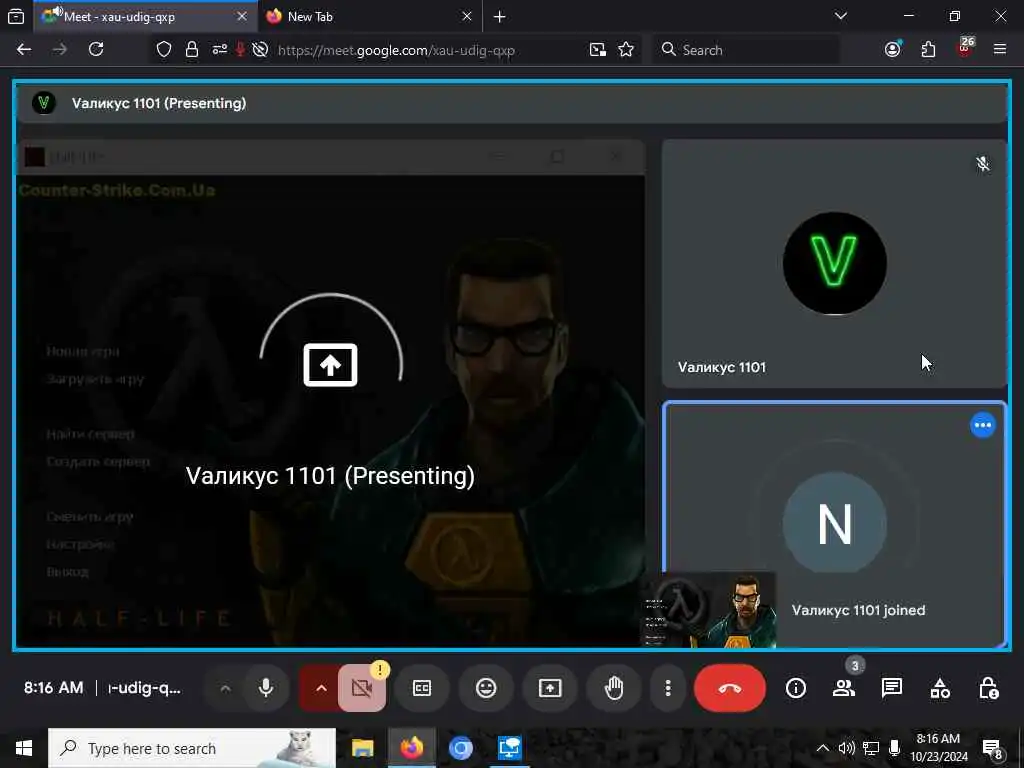
Task: Click the tracking protection shield icon
Action: 164,50
